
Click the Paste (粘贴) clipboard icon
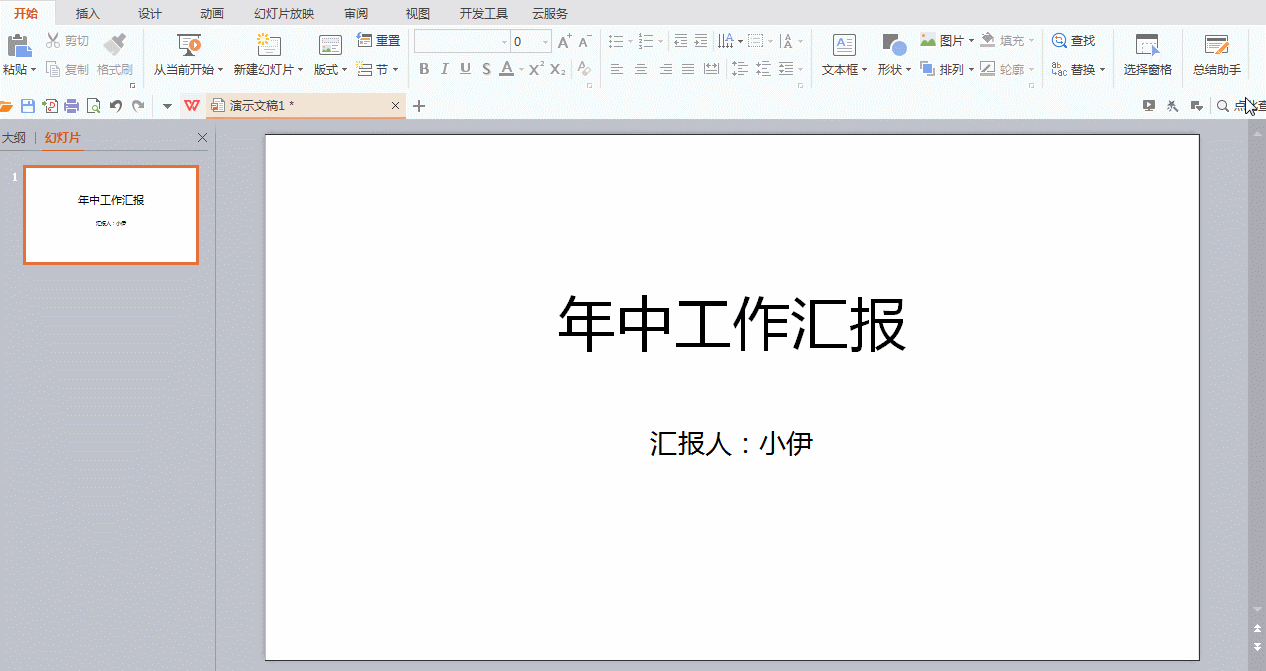coord(18,46)
